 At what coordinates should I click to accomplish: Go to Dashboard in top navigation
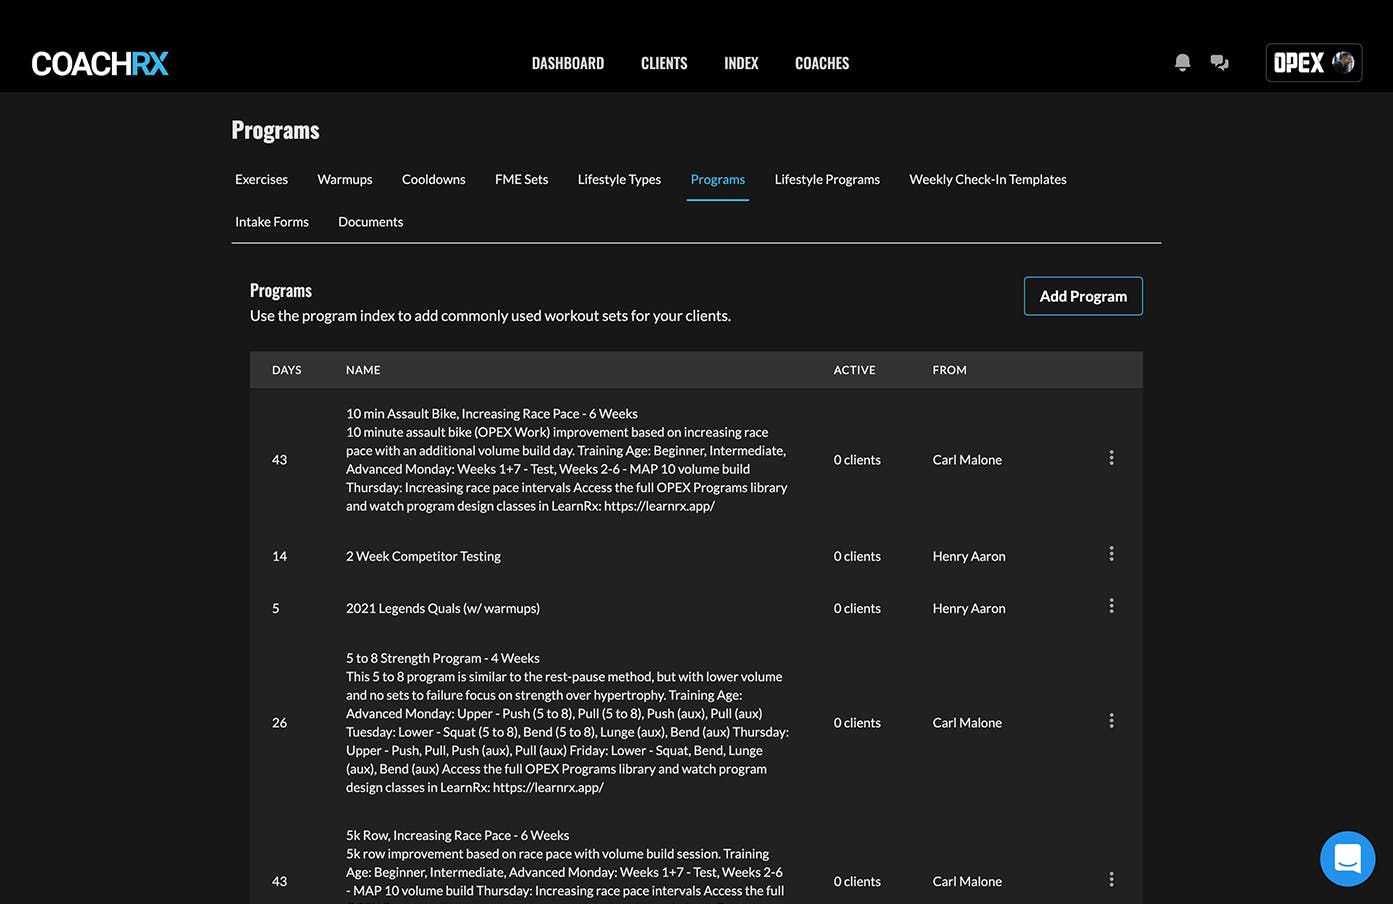tap(568, 63)
